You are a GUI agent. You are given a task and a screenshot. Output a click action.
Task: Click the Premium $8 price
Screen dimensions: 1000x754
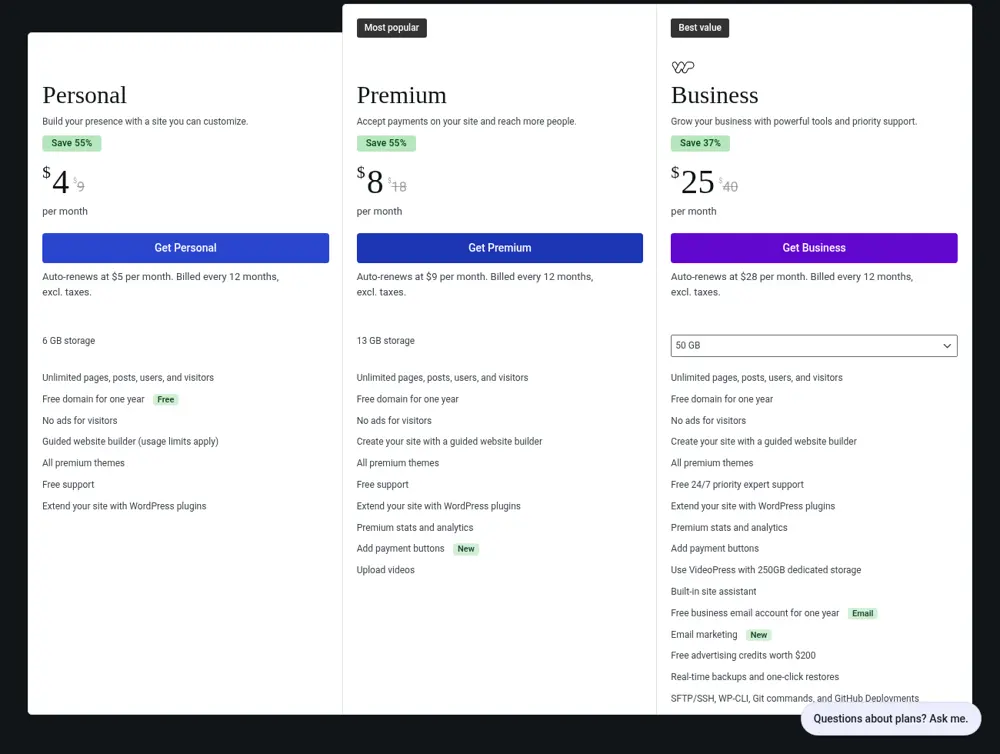click(371, 181)
